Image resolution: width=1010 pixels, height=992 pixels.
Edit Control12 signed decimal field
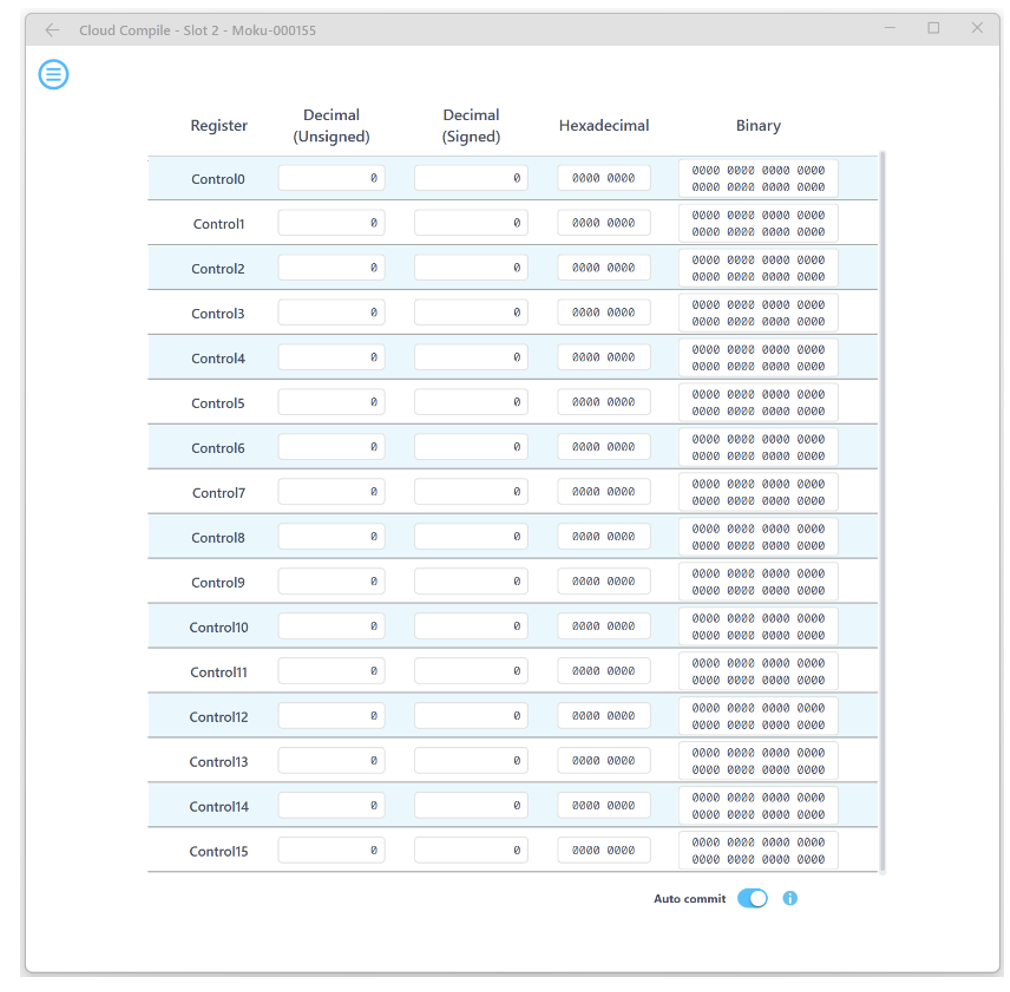pyautogui.click(x=471, y=716)
